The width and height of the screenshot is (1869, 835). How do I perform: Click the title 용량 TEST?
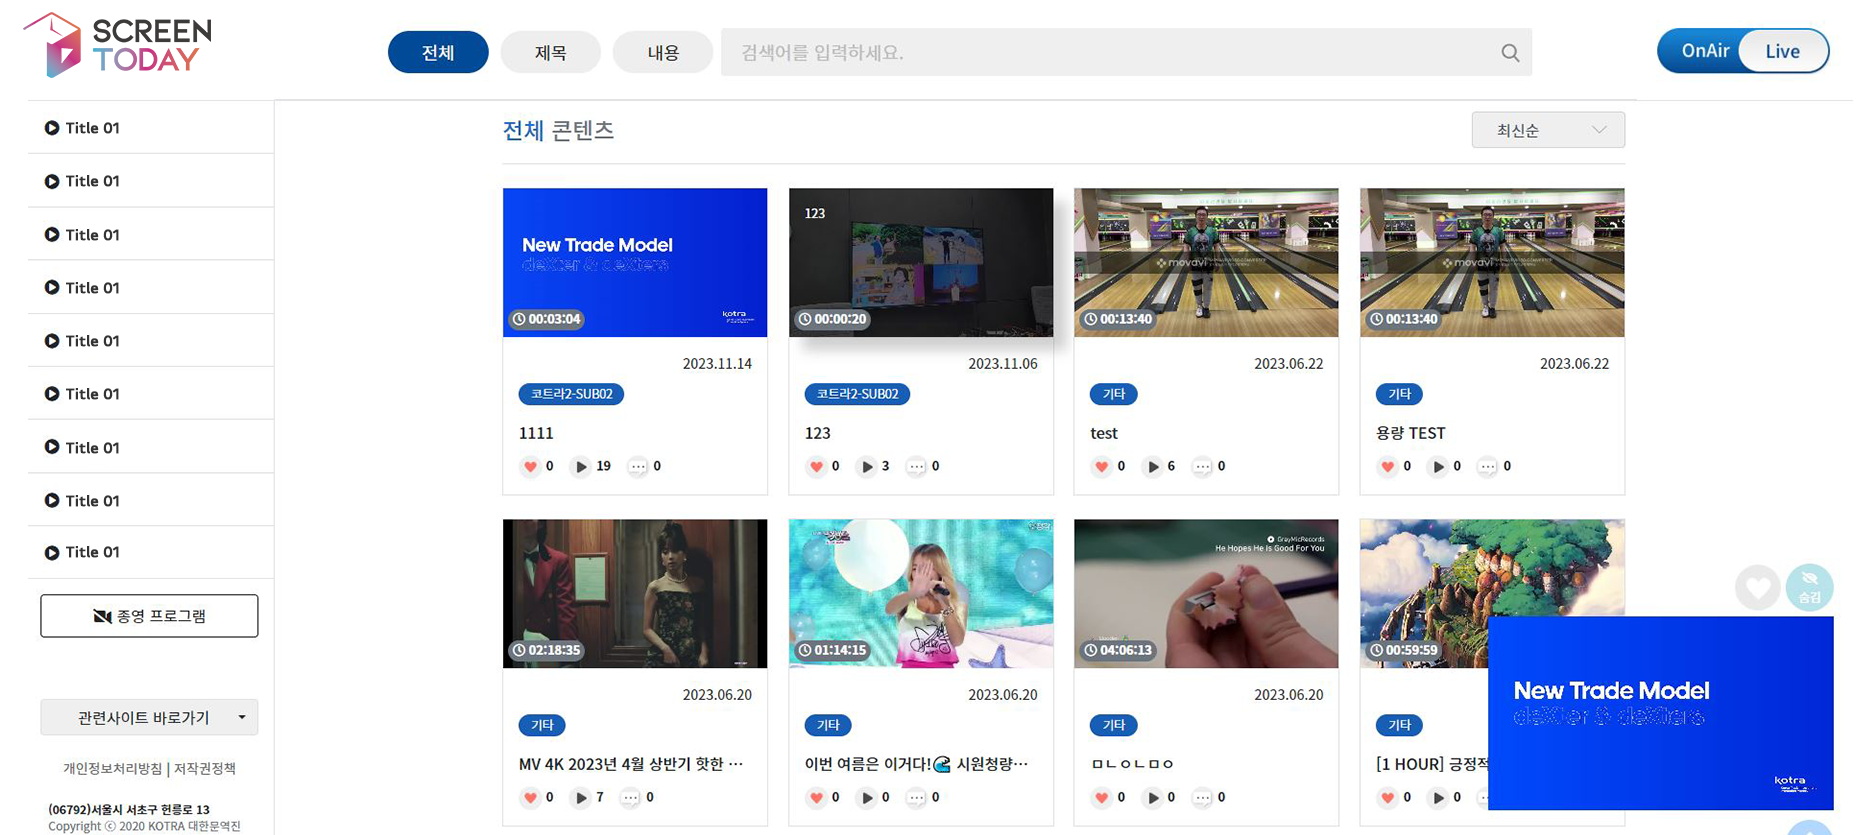point(1410,433)
